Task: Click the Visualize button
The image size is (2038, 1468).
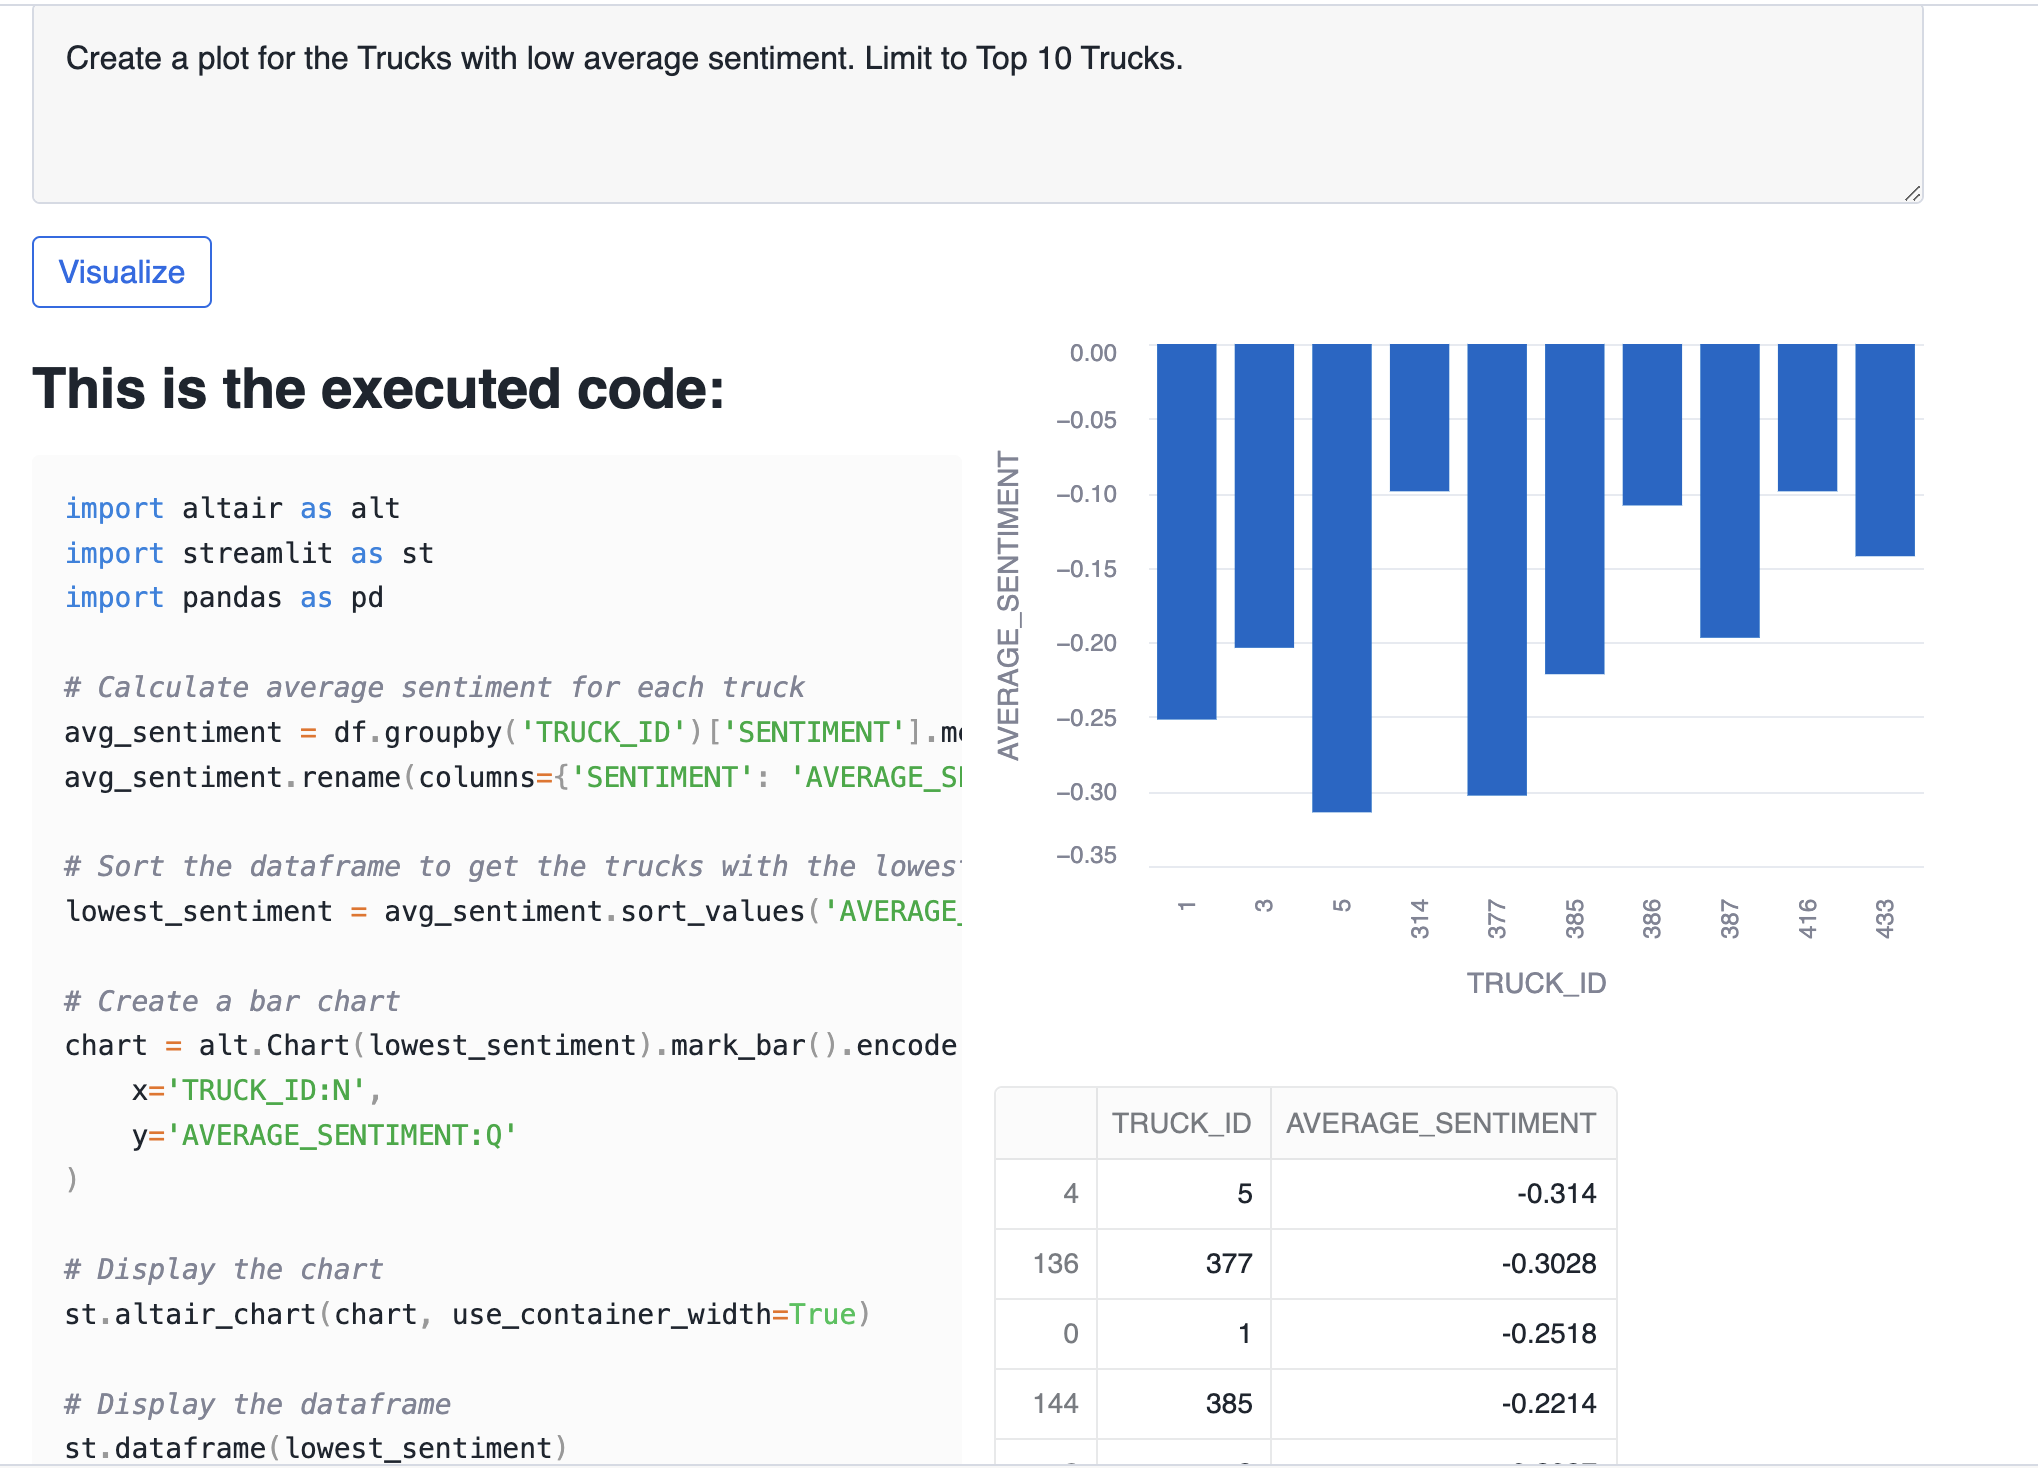Action: click(x=122, y=272)
